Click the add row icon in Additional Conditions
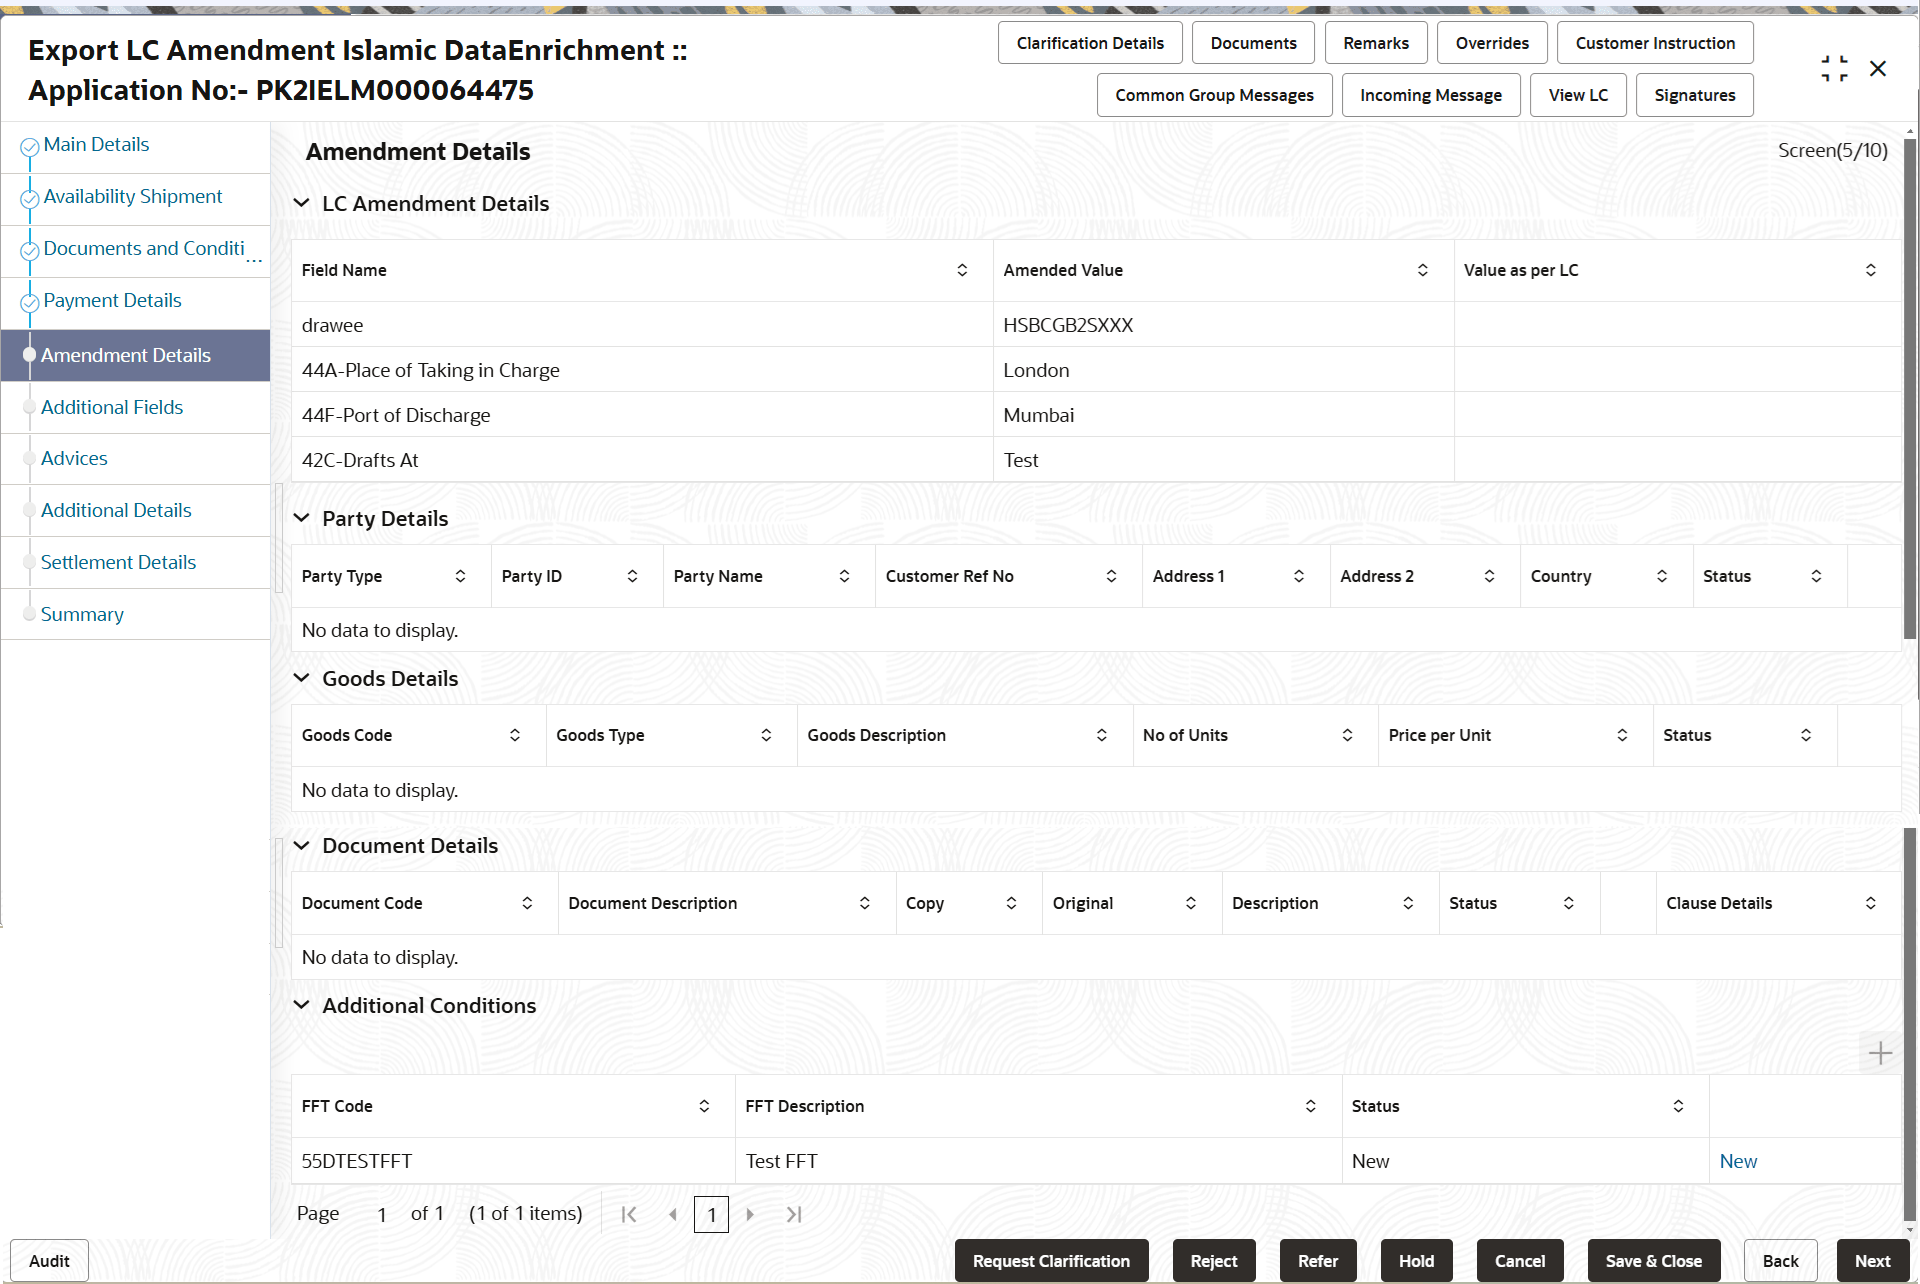The image size is (1920, 1284). 1881,1052
